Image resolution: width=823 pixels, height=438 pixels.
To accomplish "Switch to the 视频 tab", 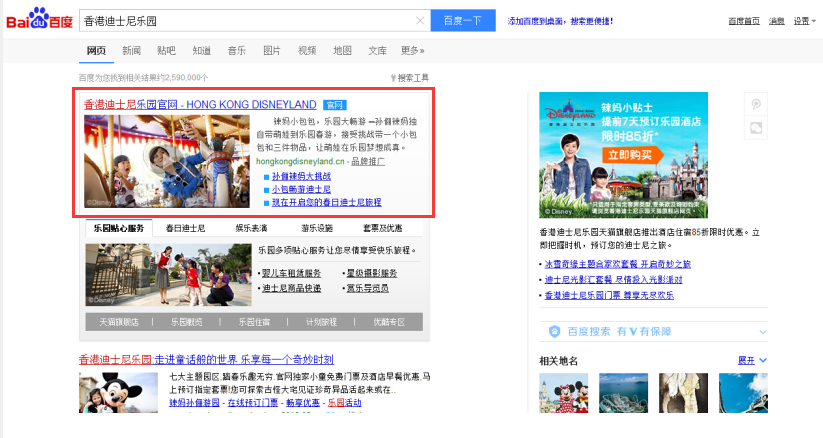I will tap(307, 50).
